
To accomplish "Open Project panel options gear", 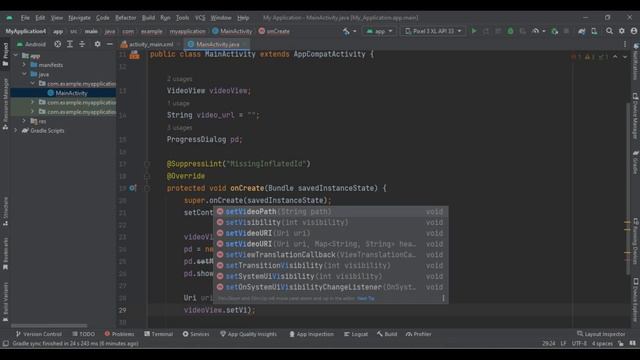I will click(97, 44).
